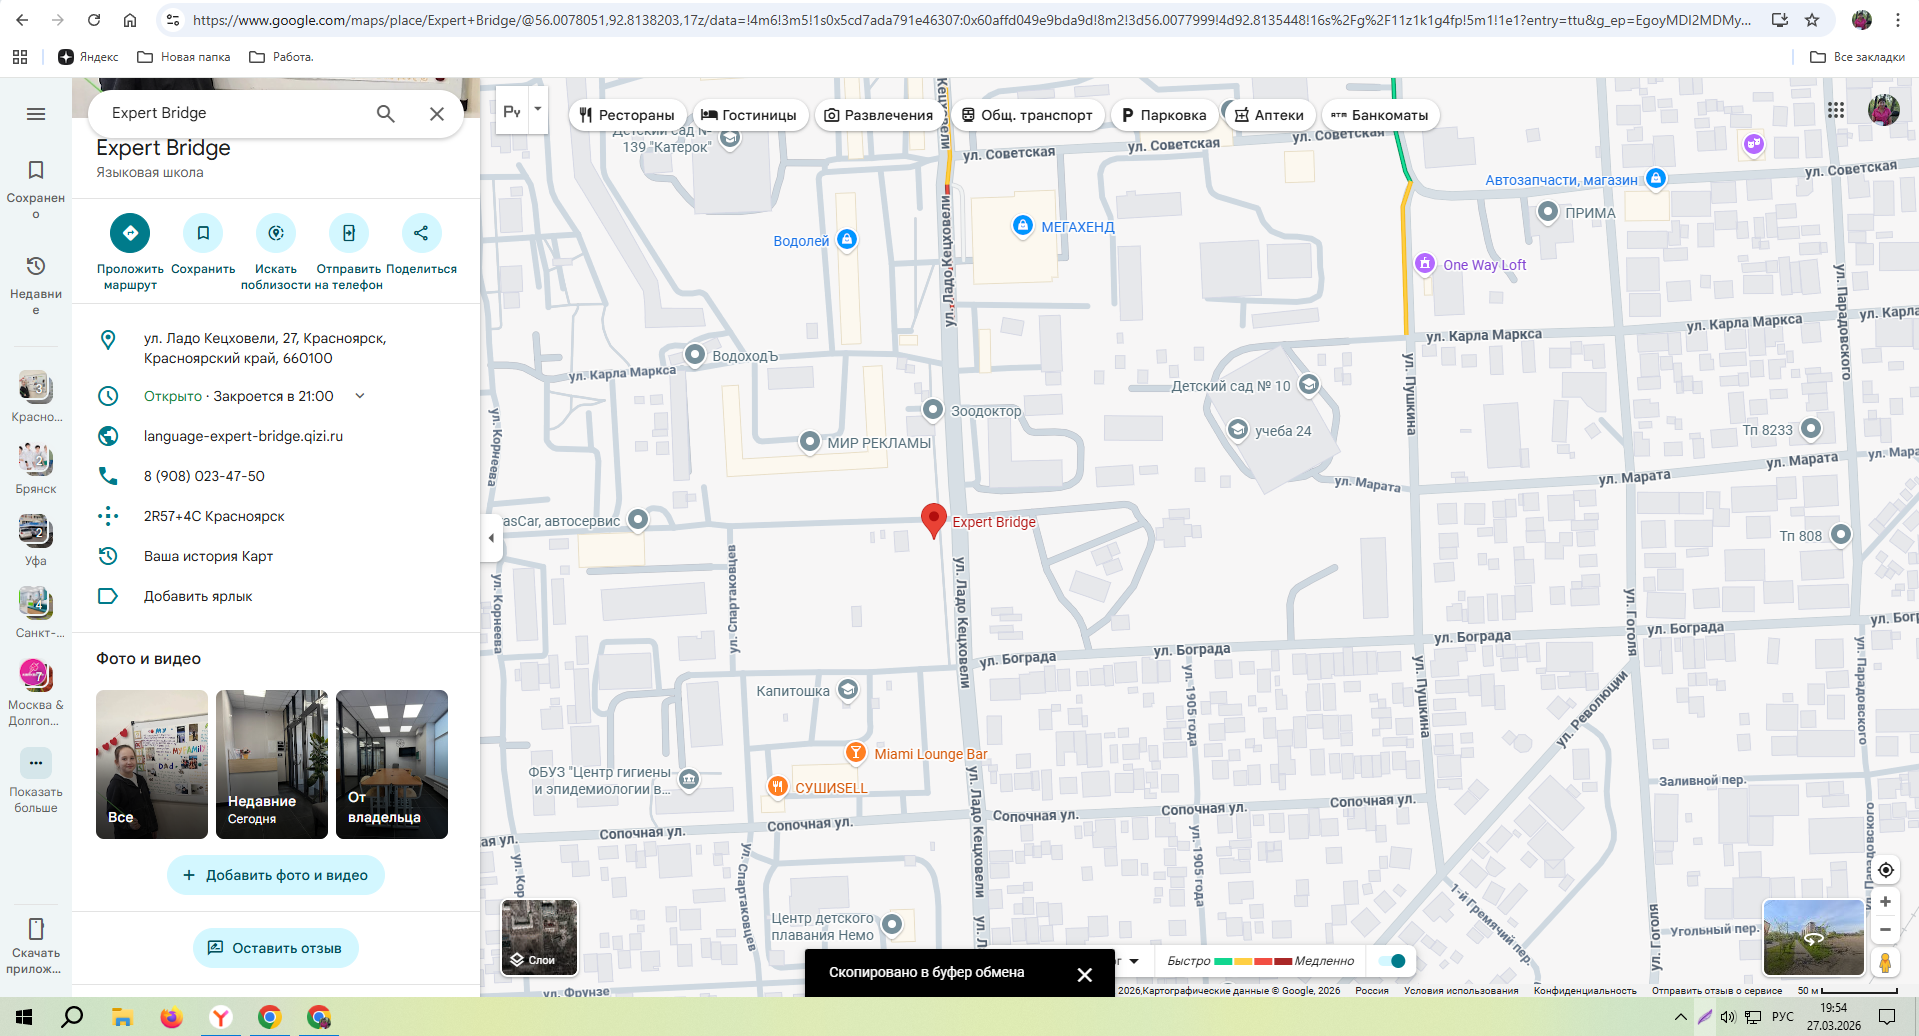Zoom out the map
The width and height of the screenshot is (1919, 1036).
1885,930
